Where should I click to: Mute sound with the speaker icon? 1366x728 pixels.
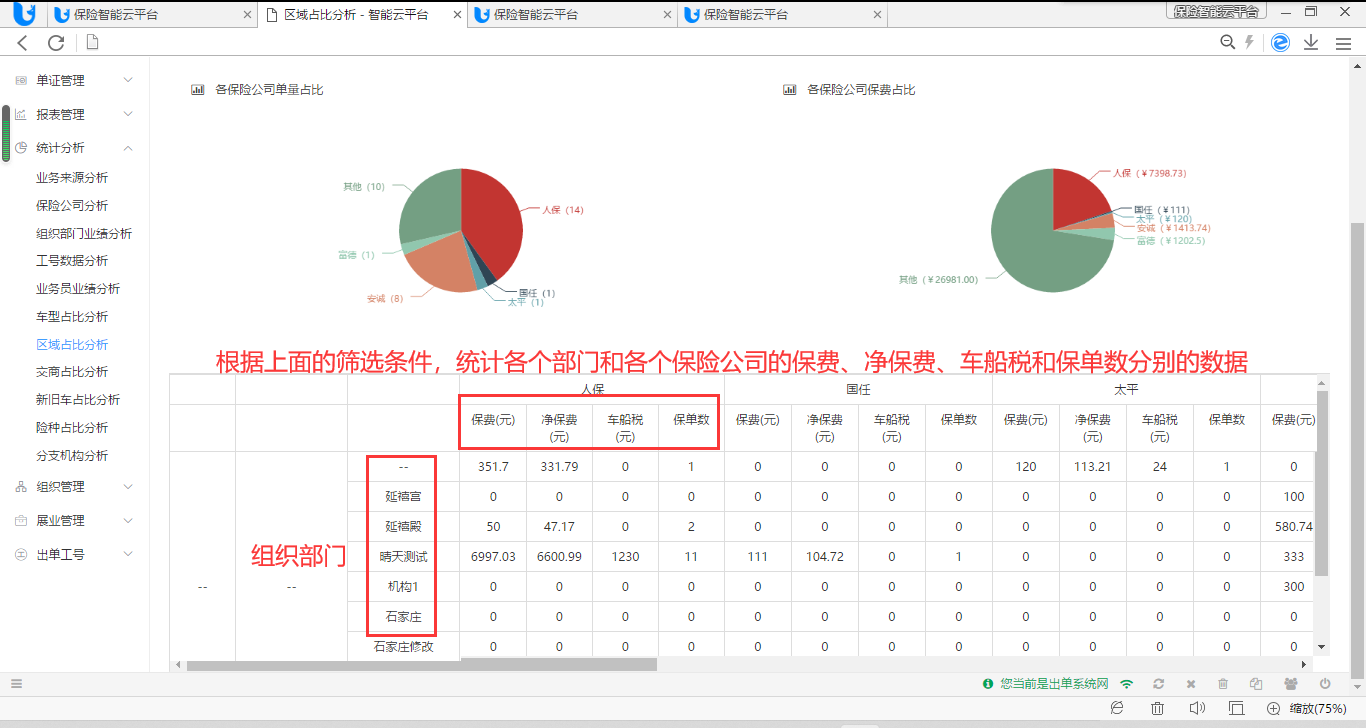click(1196, 708)
